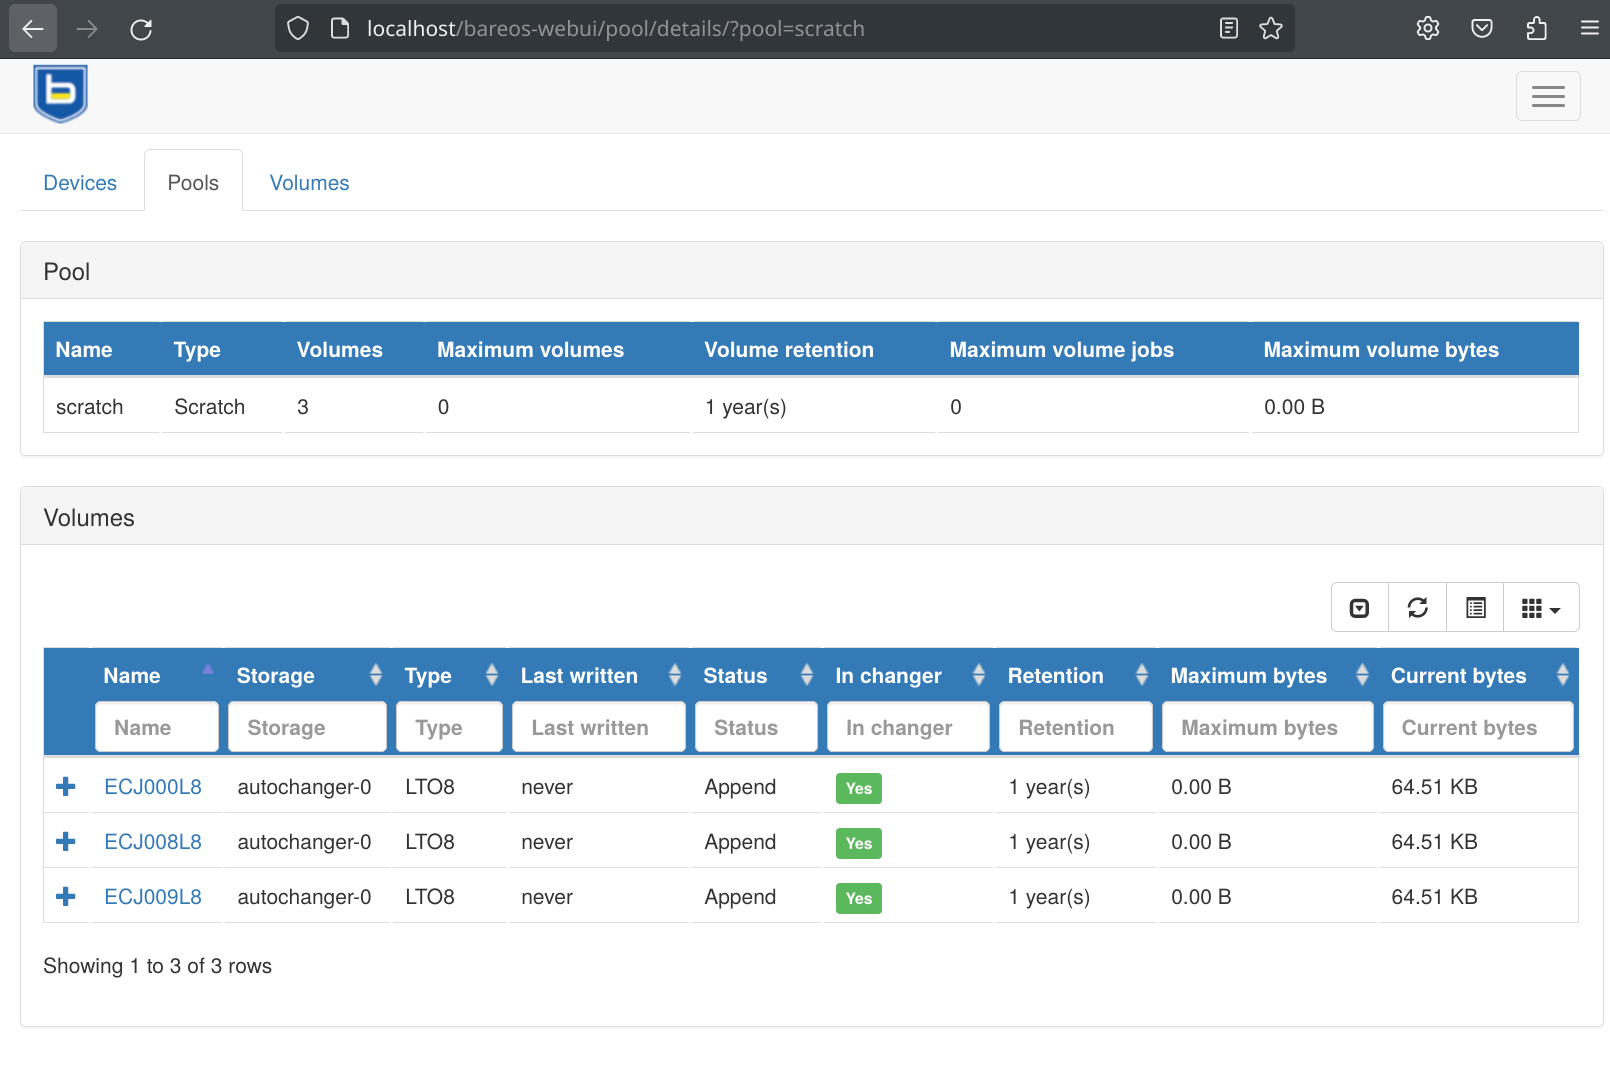Screen dimensions: 1610x1072
Task: Expand row details for ECJ000L8
Action: (x=66, y=787)
